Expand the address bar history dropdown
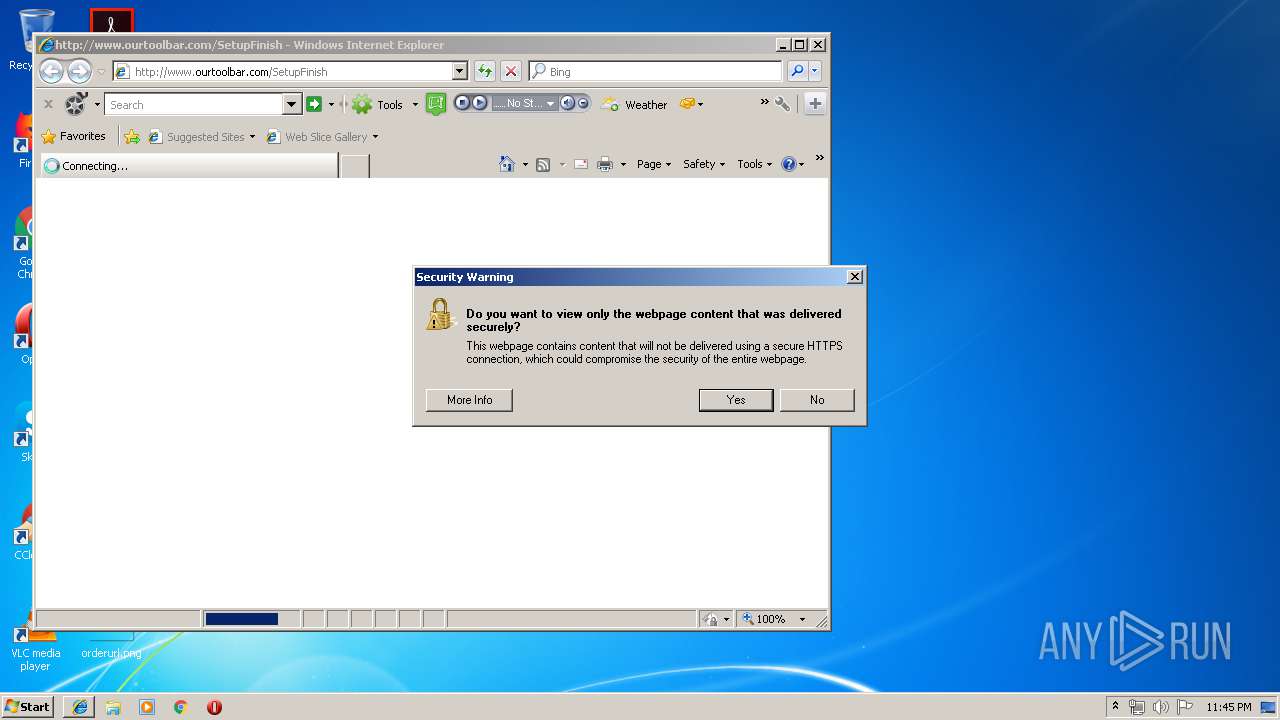Viewport: 1280px width, 720px height. tap(460, 71)
